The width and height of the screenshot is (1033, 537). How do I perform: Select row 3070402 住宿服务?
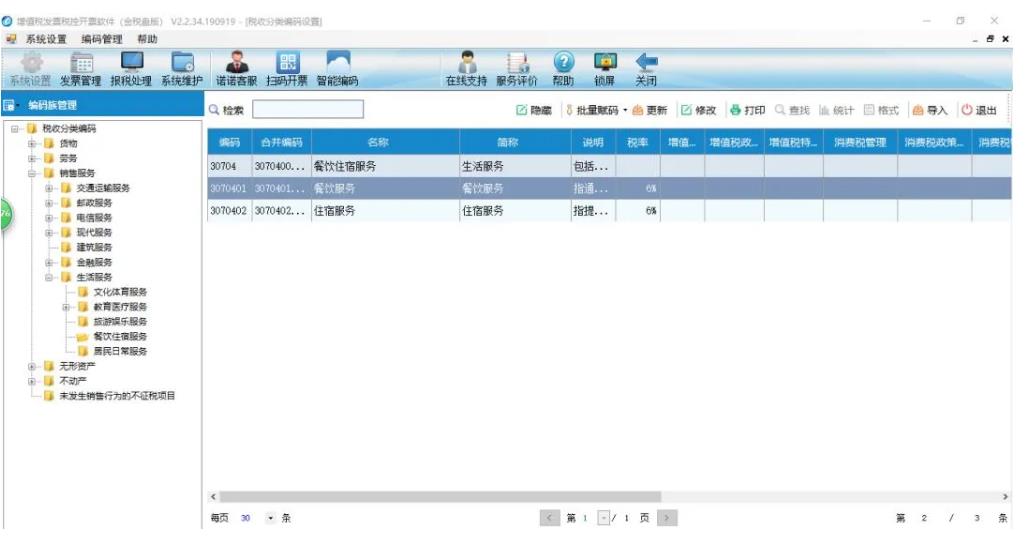coord(609,211)
